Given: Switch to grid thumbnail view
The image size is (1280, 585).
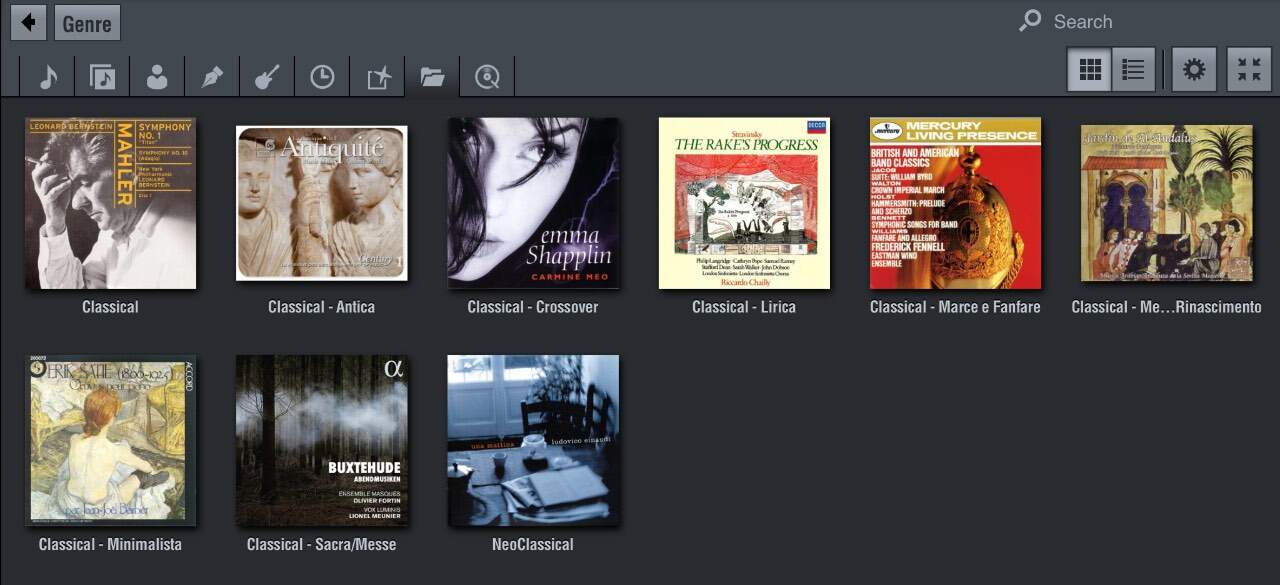Looking at the screenshot, I should (1089, 70).
